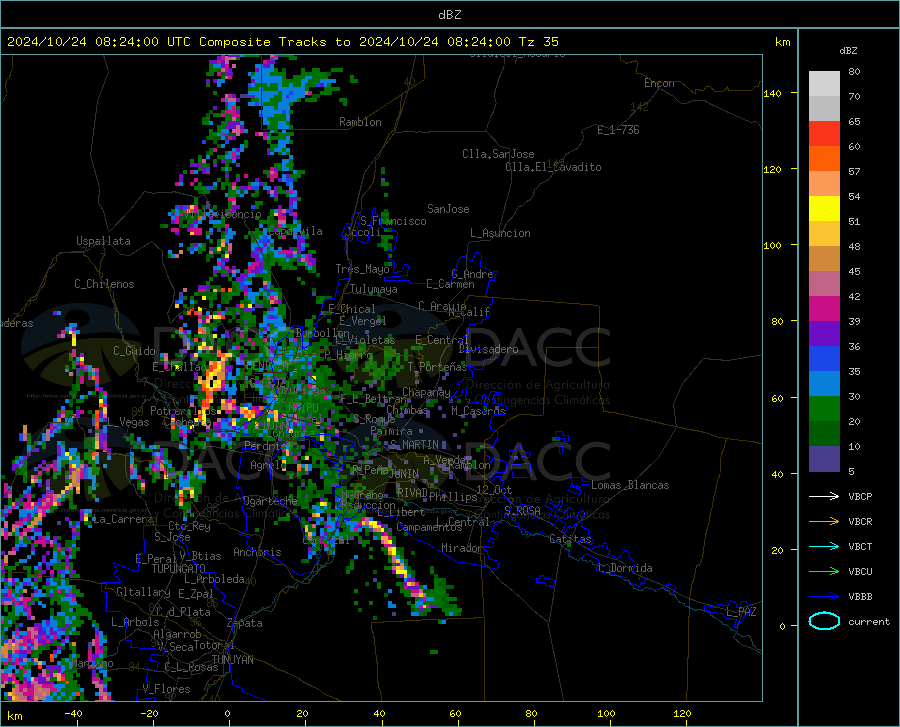Image resolution: width=900 pixels, height=727 pixels.
Task: Click the 120 km mark on horizontal axis
Action: click(x=682, y=714)
